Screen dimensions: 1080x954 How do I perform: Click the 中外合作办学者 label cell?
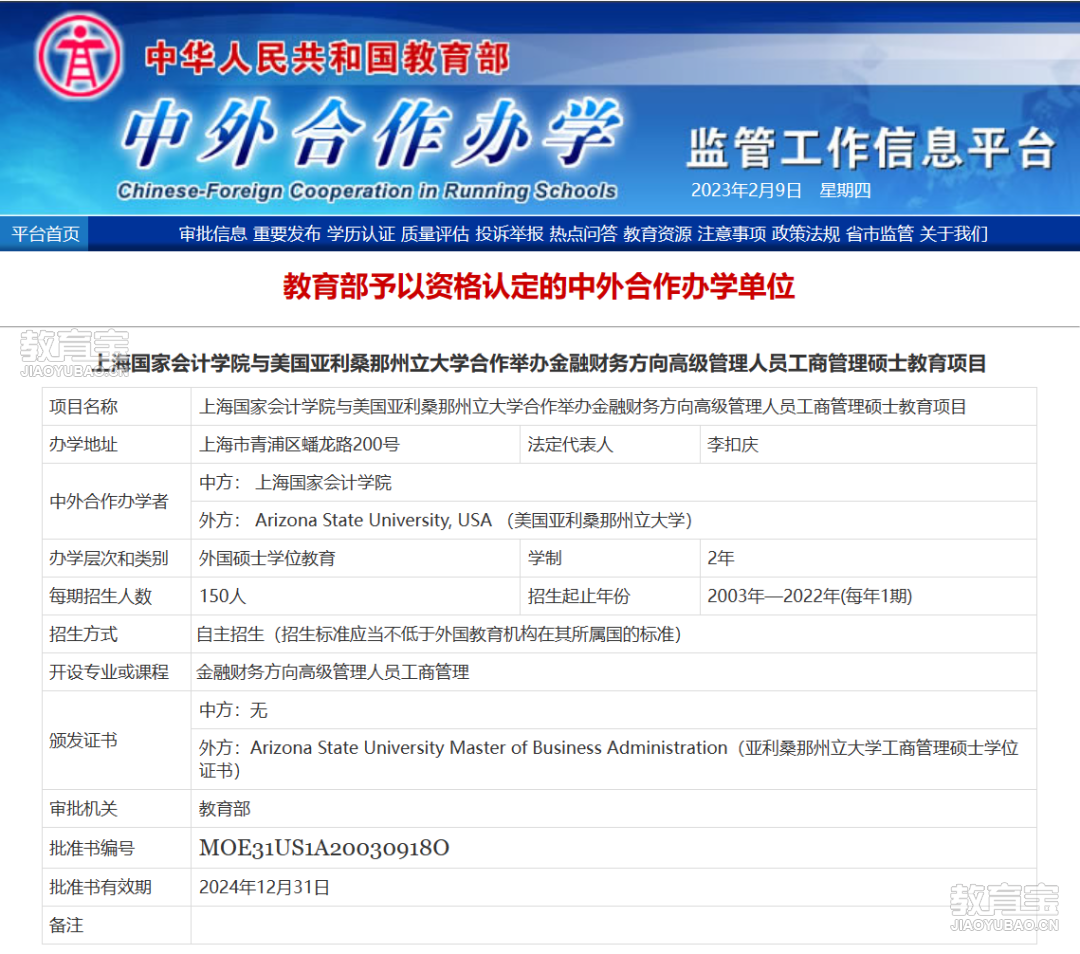click(x=116, y=501)
